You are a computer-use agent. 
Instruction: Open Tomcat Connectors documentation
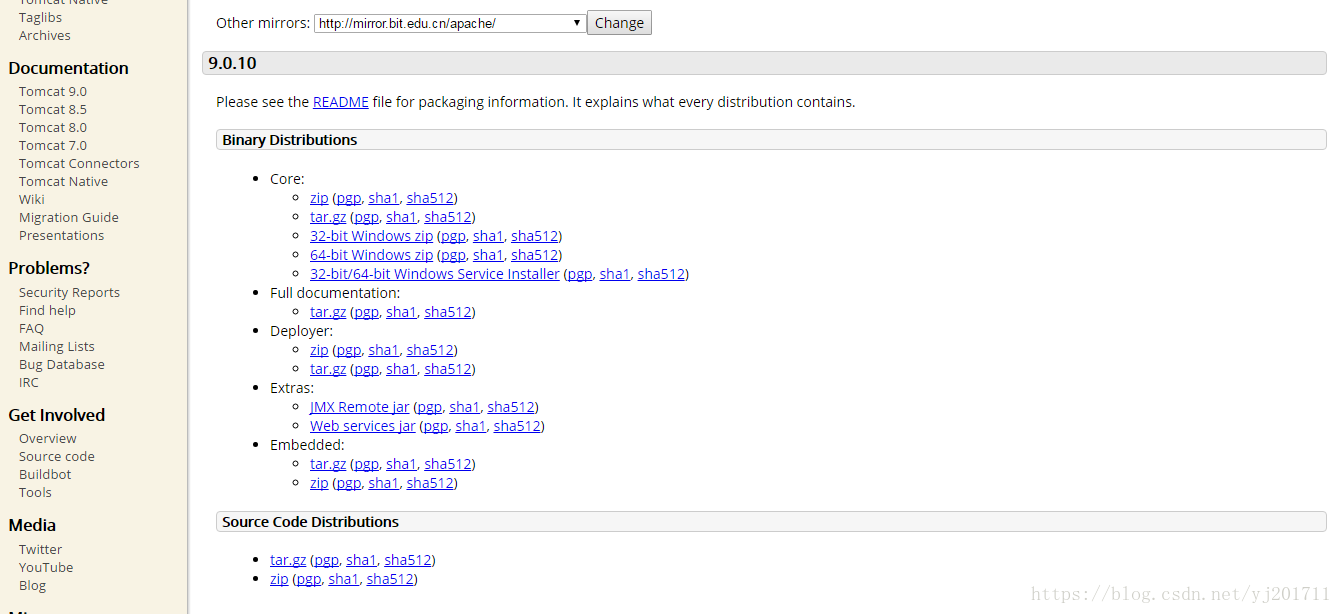click(79, 163)
